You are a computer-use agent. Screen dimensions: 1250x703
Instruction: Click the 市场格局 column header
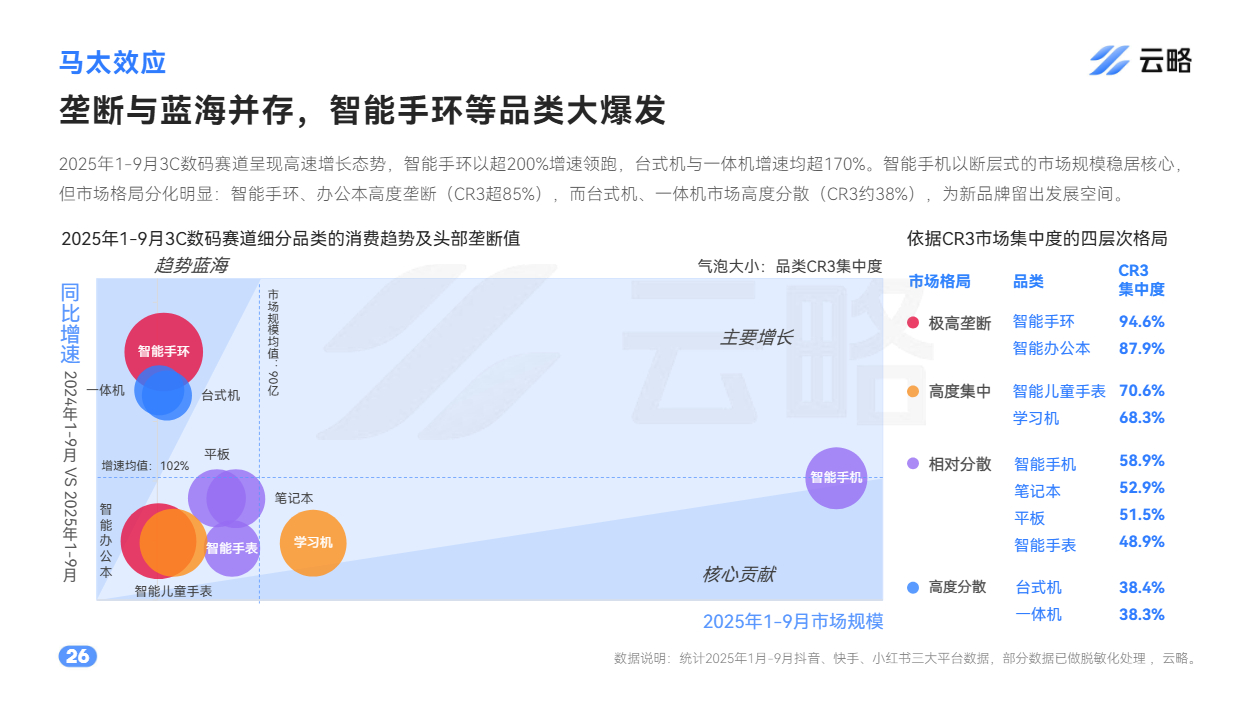pos(939,281)
